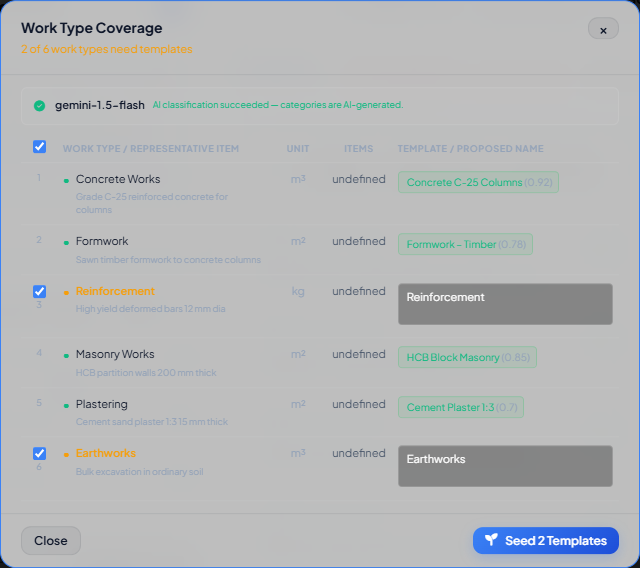Click the Close button
The width and height of the screenshot is (640, 568).
point(51,540)
